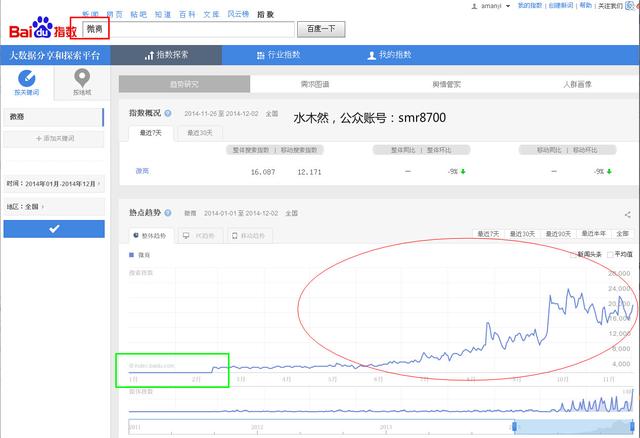Screen dimensions: 640x438
Task: Select the 移动趋势 chart tab
Action: point(250,236)
